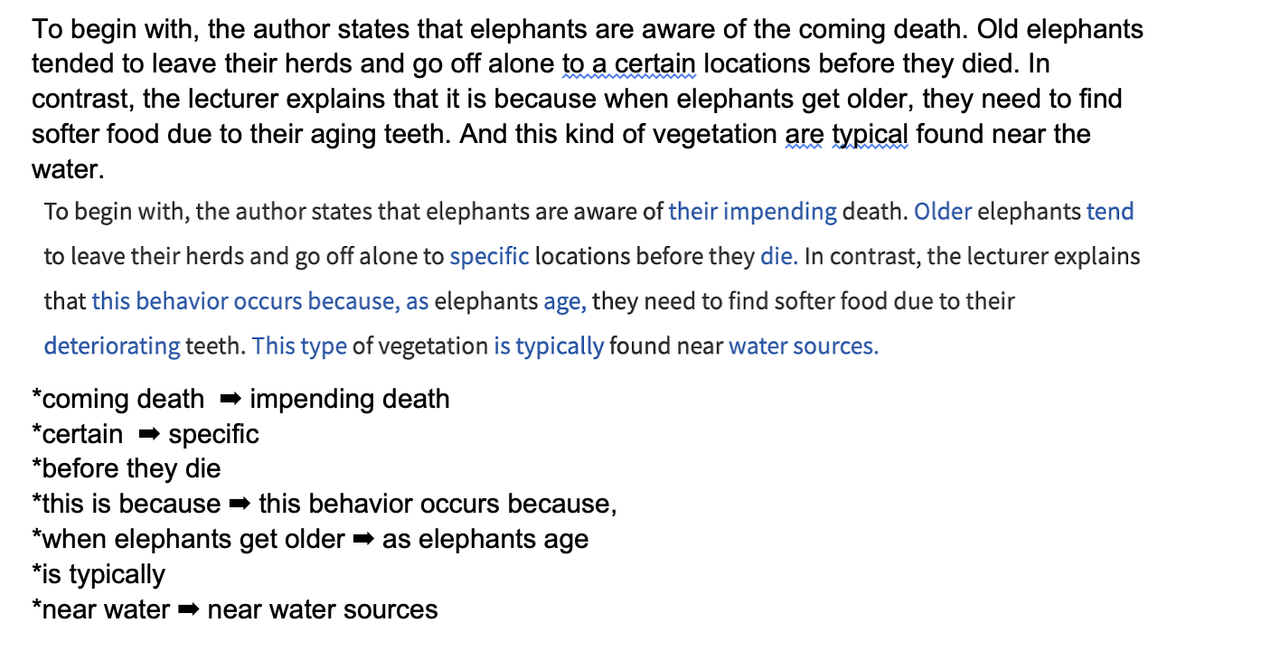Click the blue word "specific" in corrected paragraph
Viewport: 1280px width, 653px height.
coord(489,257)
